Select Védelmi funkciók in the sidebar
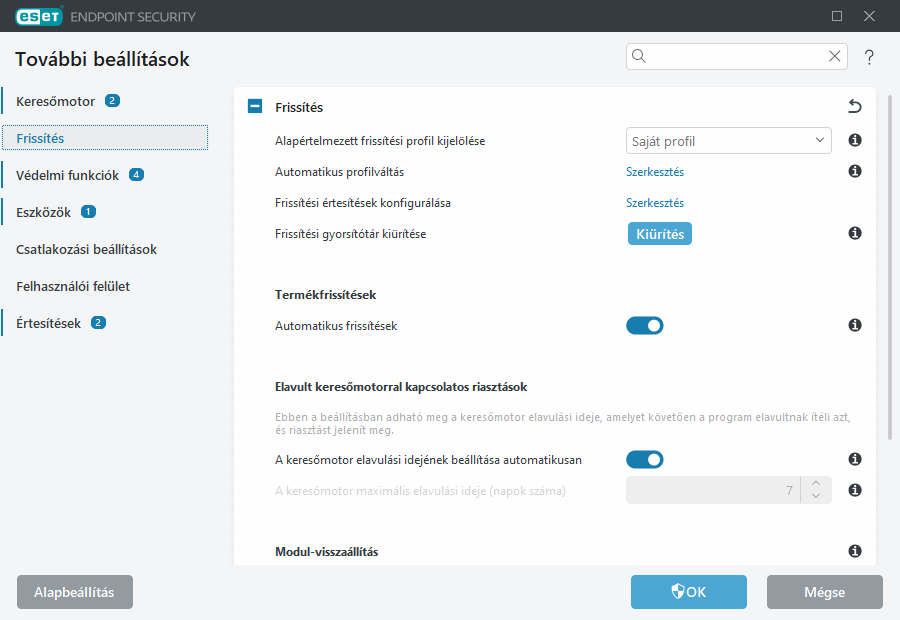This screenshot has width=900, height=620. tap(67, 175)
